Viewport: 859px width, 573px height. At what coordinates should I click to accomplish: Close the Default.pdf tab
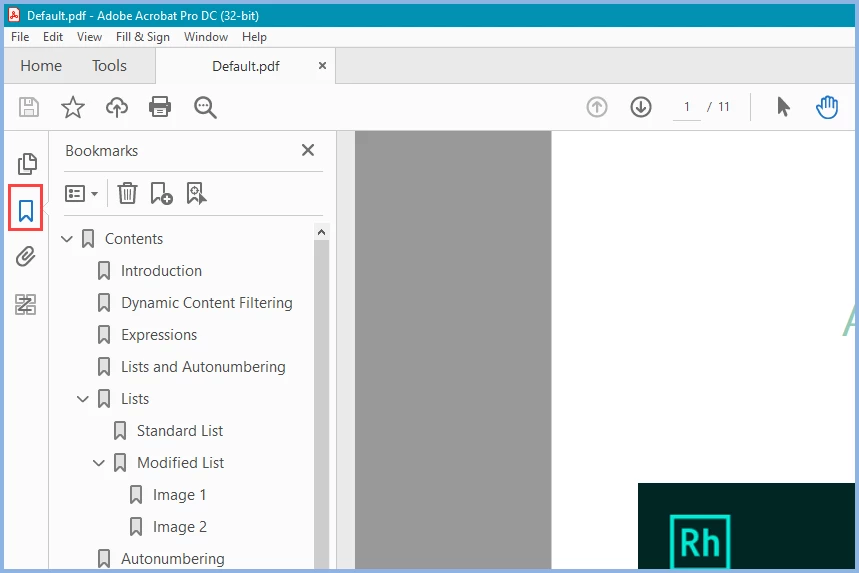click(323, 66)
